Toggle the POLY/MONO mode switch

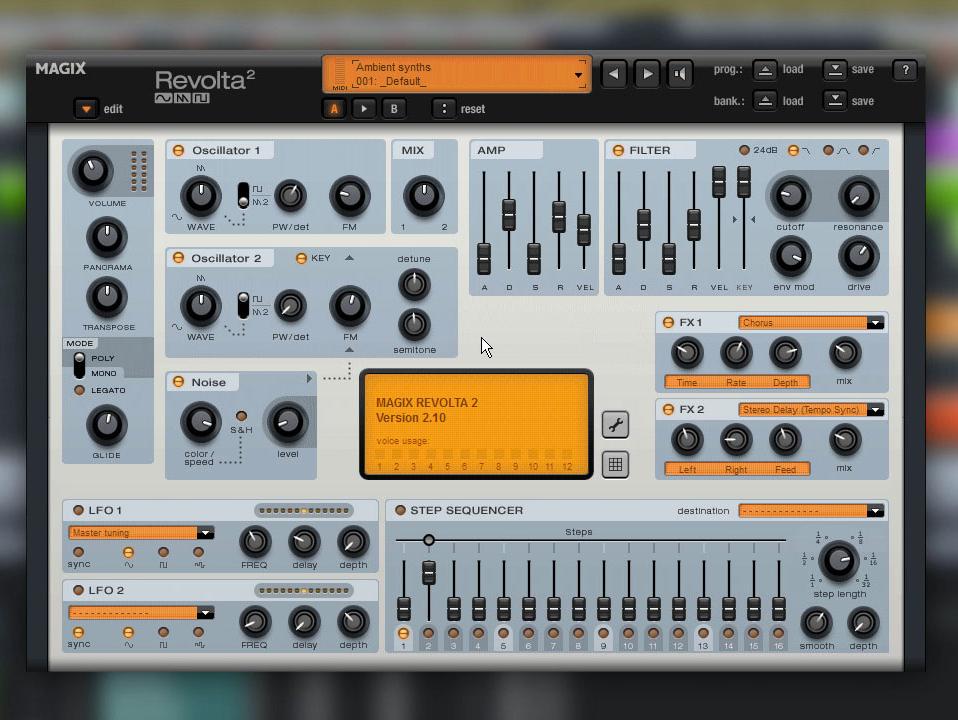[79, 365]
